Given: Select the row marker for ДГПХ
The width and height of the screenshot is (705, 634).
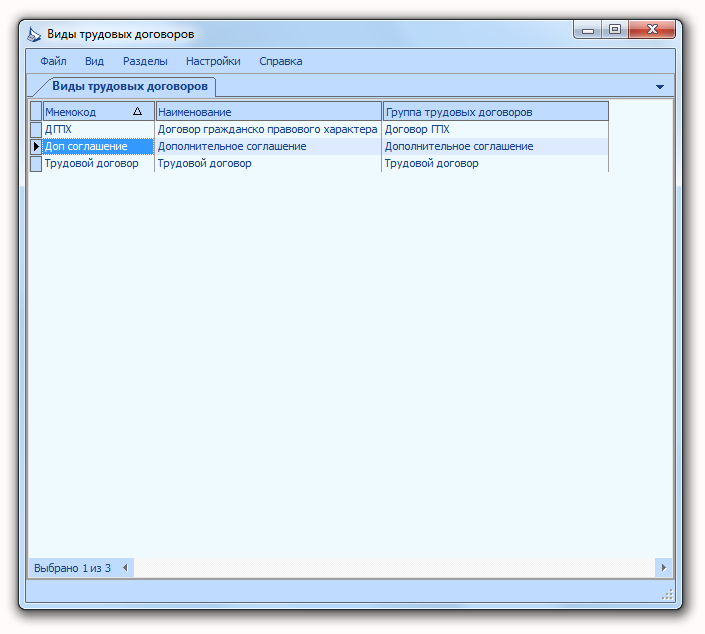Looking at the screenshot, I should coord(36,129).
